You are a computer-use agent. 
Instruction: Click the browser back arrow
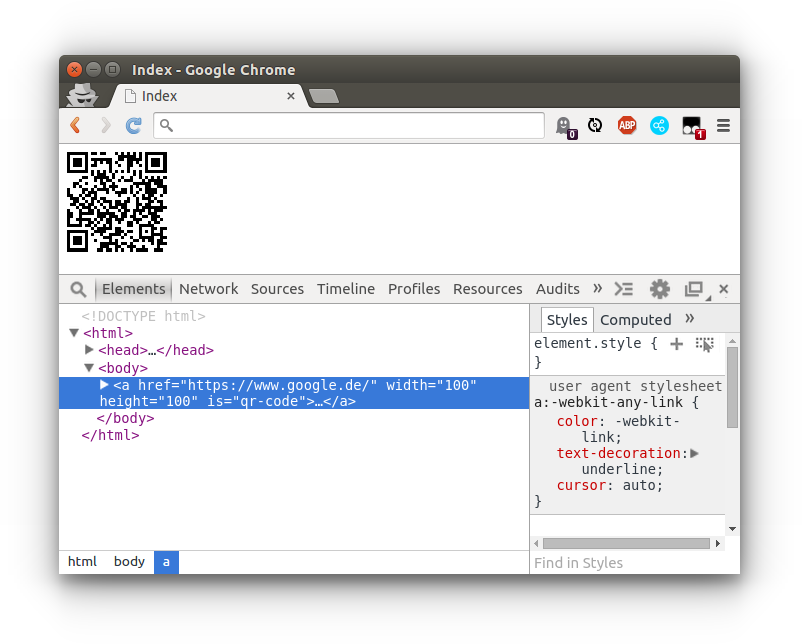coord(76,125)
